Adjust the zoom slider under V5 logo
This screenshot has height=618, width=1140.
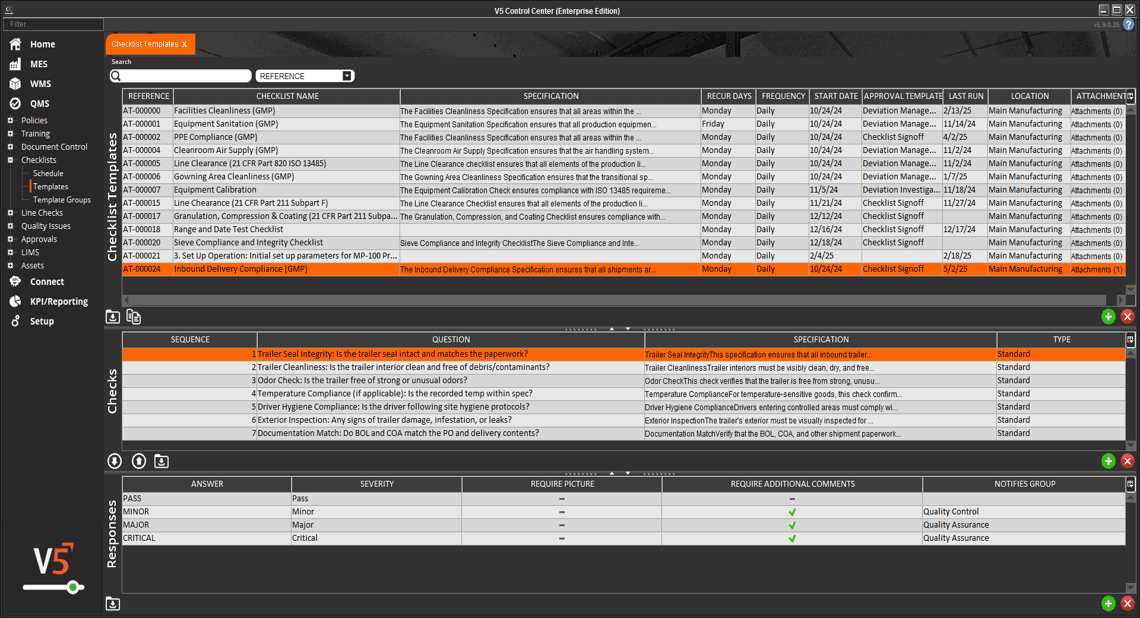(x=73, y=587)
